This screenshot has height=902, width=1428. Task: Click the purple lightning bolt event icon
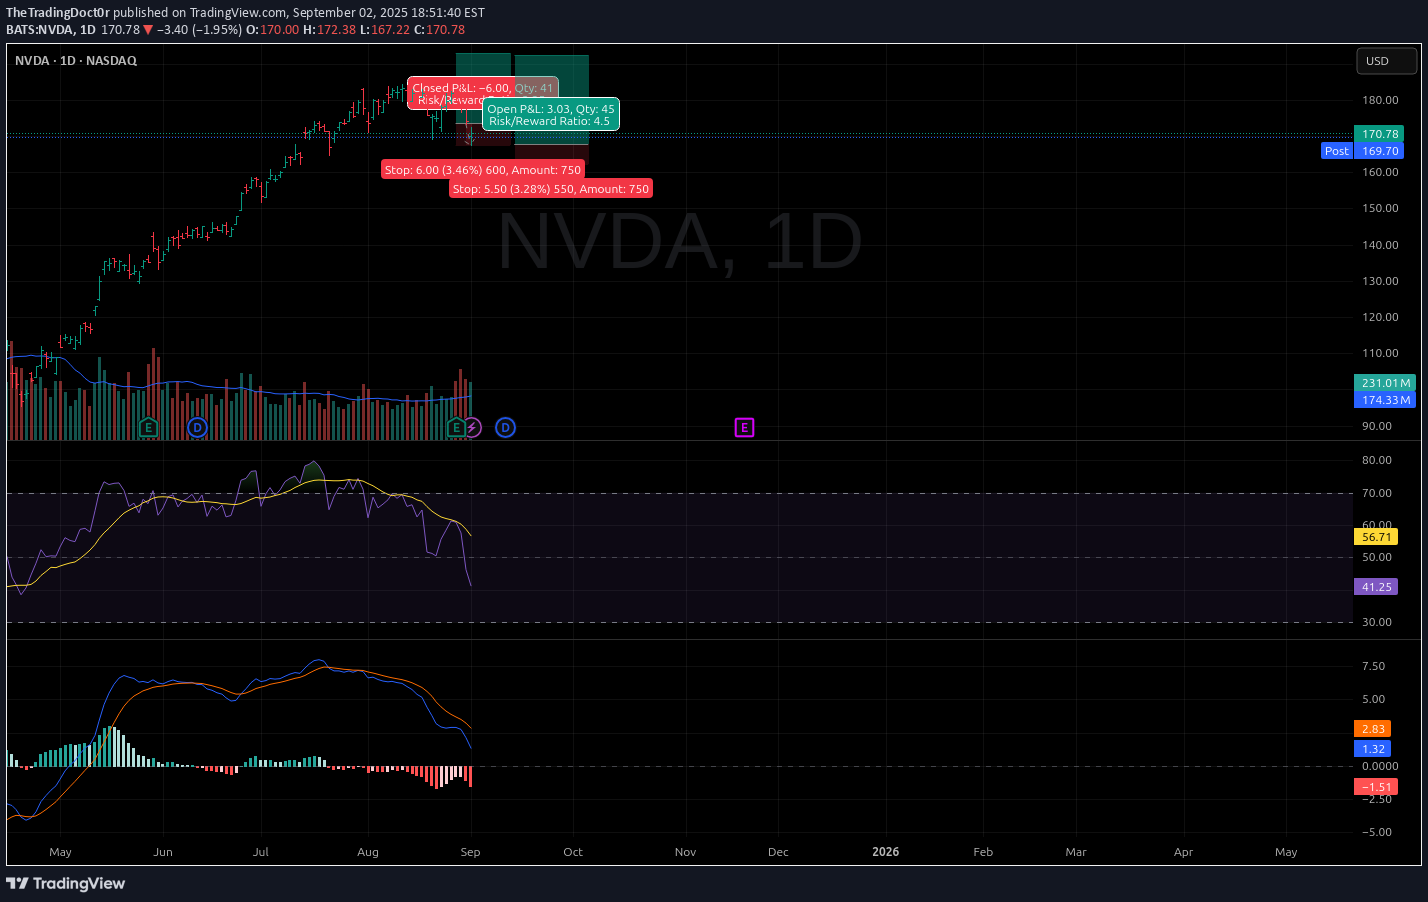pyautogui.click(x=472, y=428)
